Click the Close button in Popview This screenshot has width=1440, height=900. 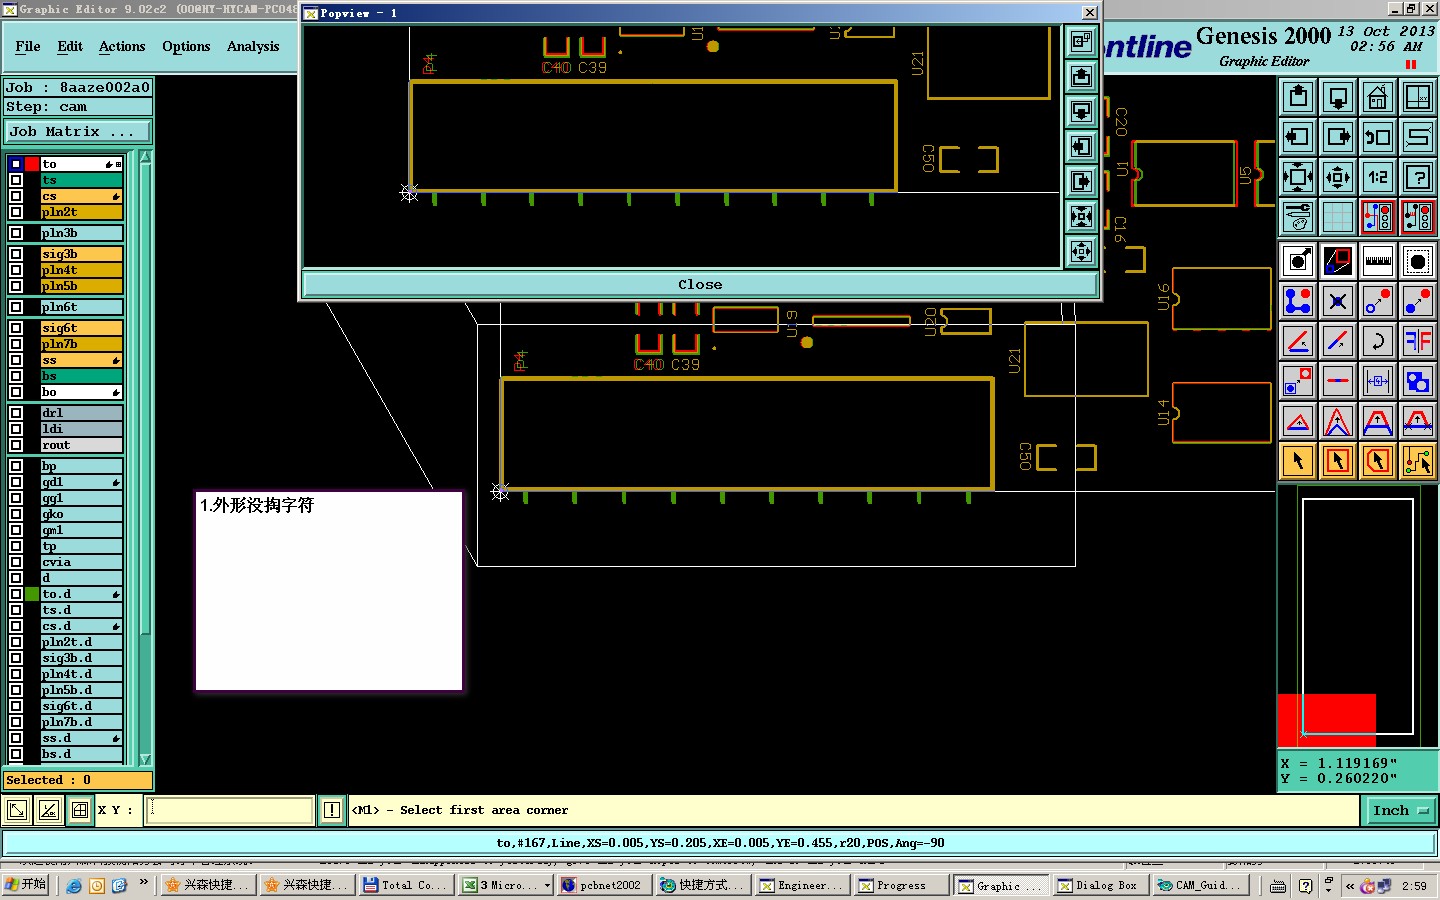(x=700, y=284)
